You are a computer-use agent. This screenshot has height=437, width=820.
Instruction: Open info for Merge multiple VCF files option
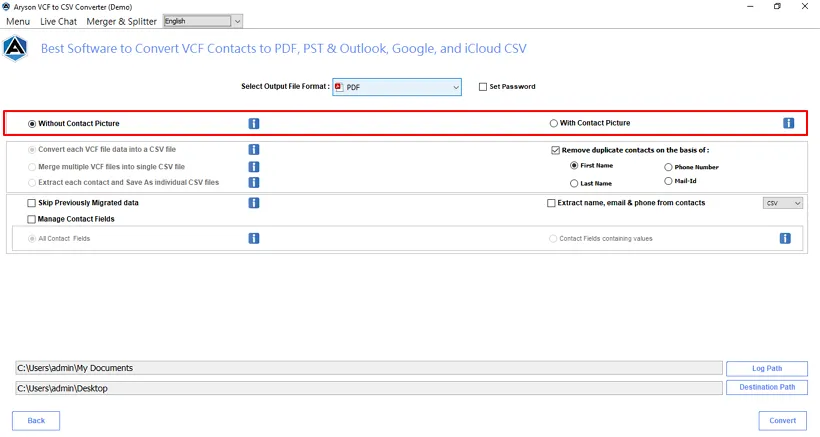pos(254,167)
